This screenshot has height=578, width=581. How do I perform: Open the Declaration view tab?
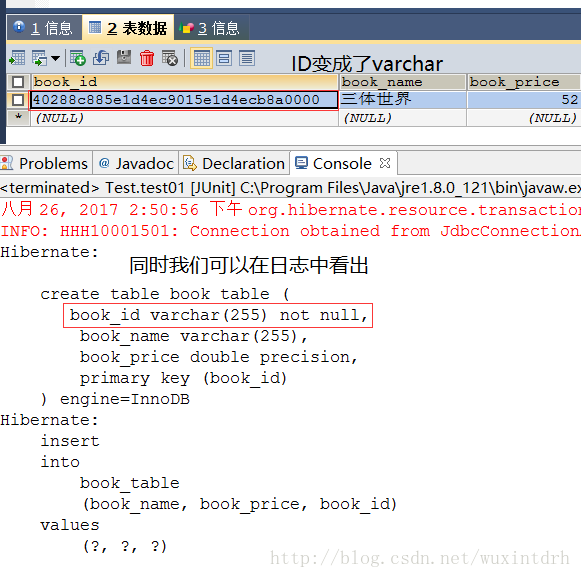click(x=234, y=163)
